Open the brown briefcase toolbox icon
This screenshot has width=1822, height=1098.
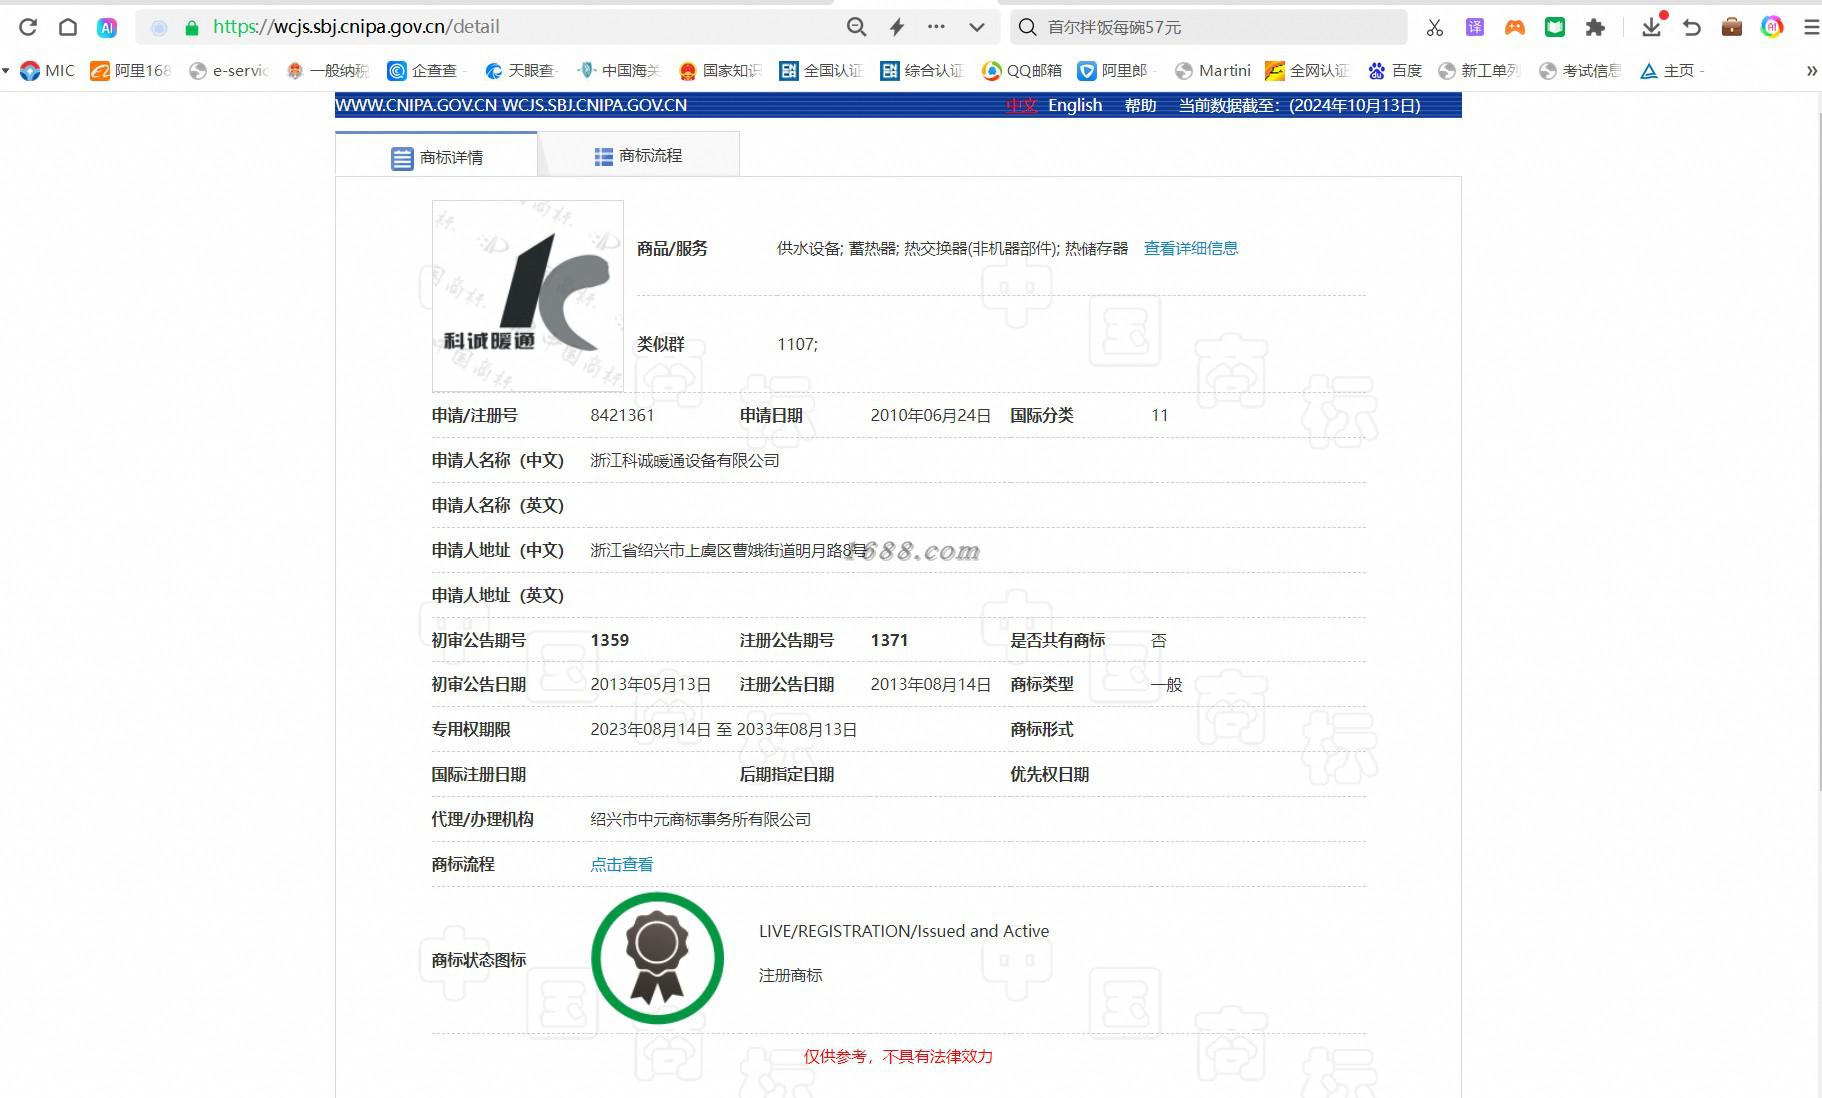1732,27
